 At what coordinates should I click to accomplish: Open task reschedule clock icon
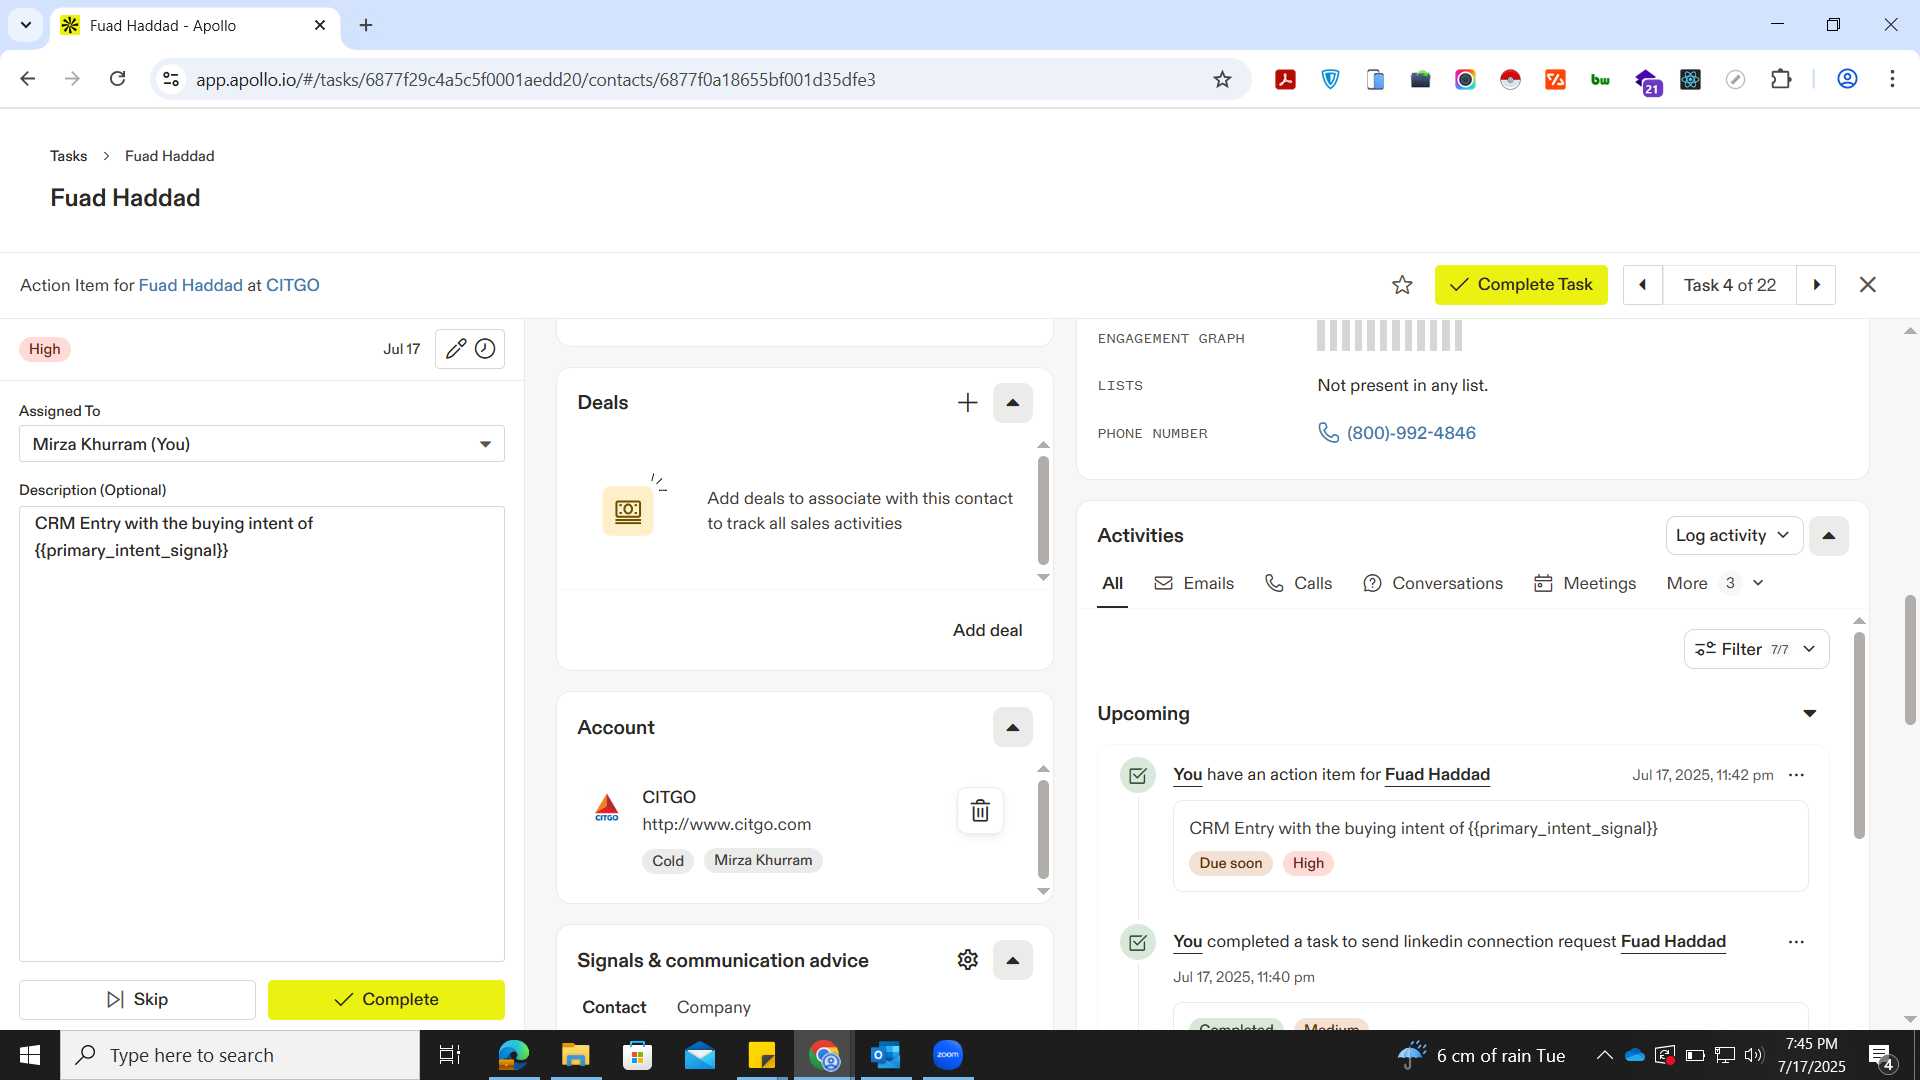point(485,349)
